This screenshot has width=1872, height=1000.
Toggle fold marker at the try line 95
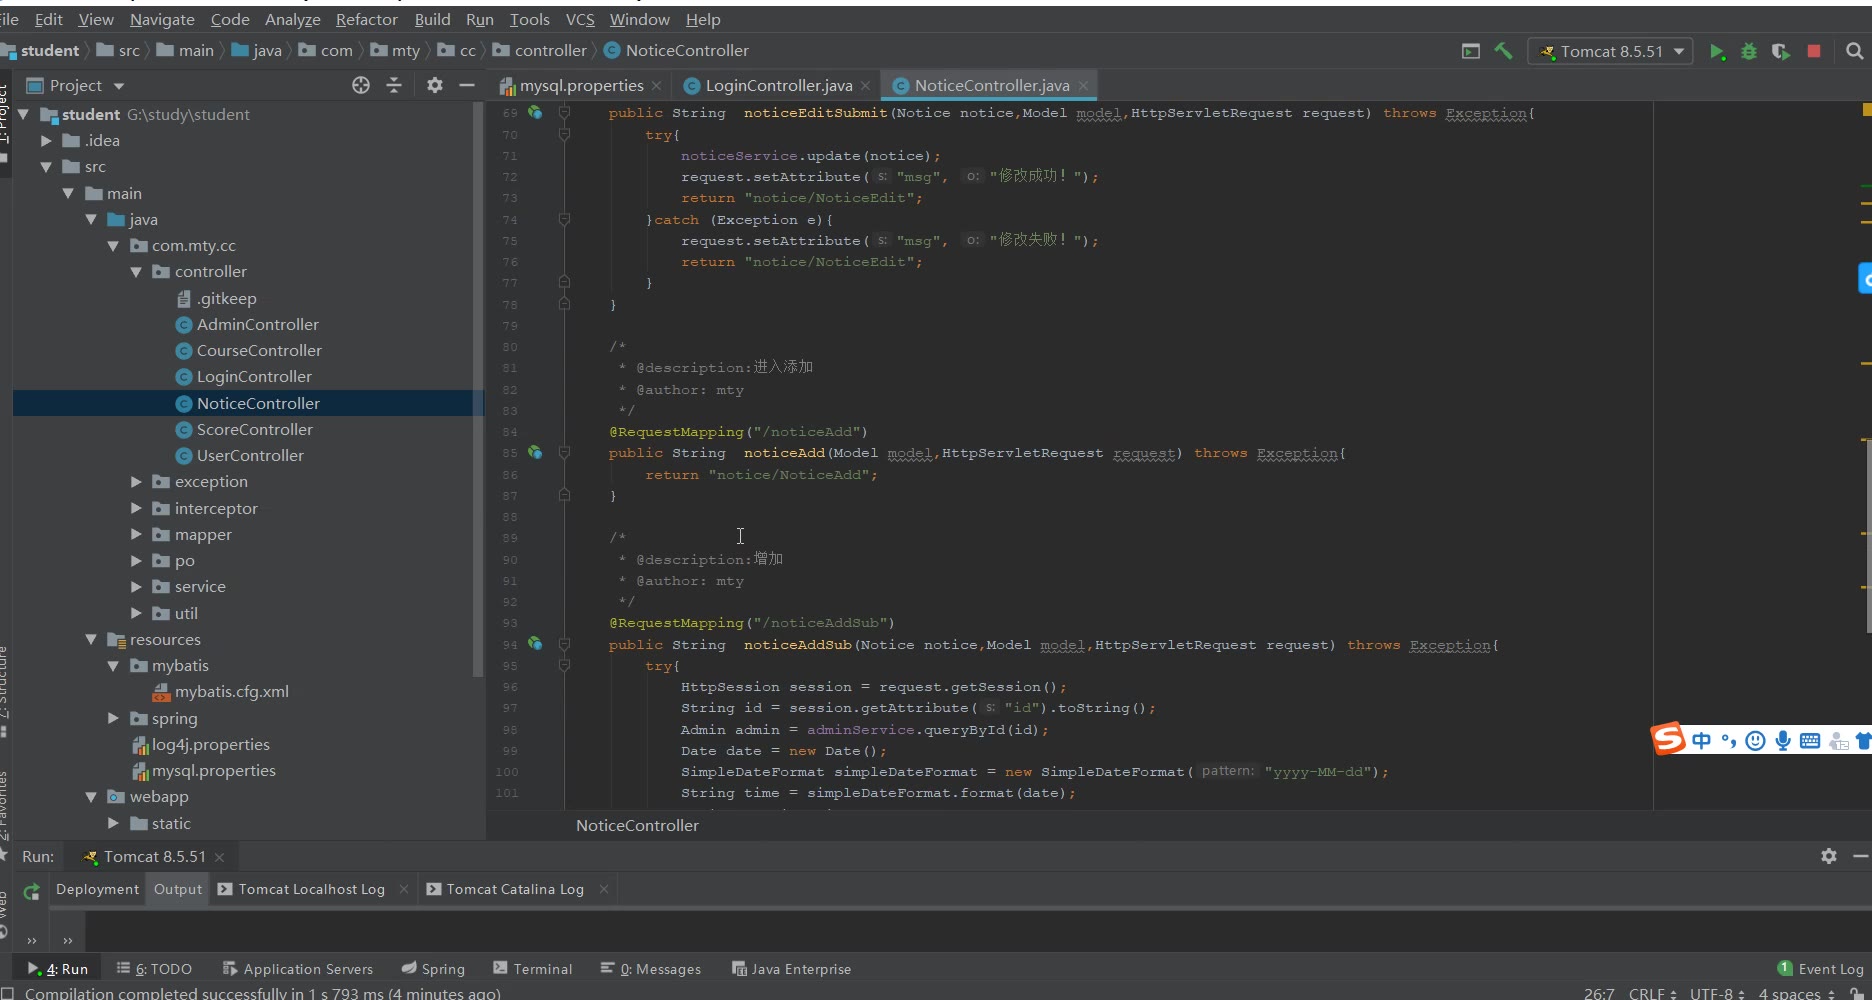pos(564,666)
